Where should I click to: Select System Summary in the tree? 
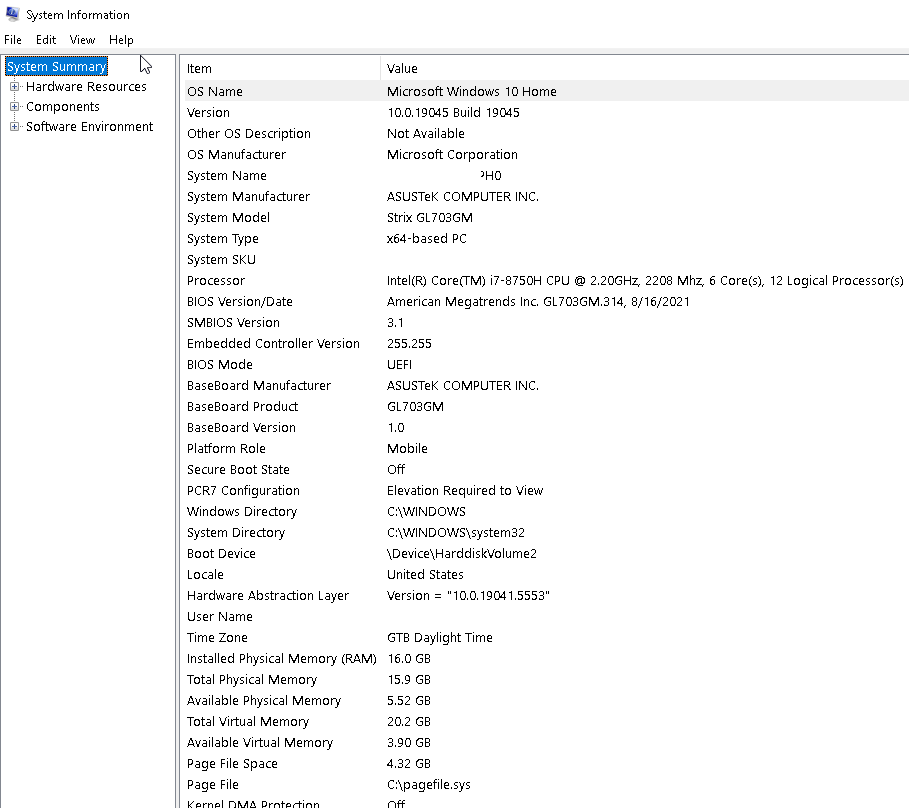[x=56, y=67]
